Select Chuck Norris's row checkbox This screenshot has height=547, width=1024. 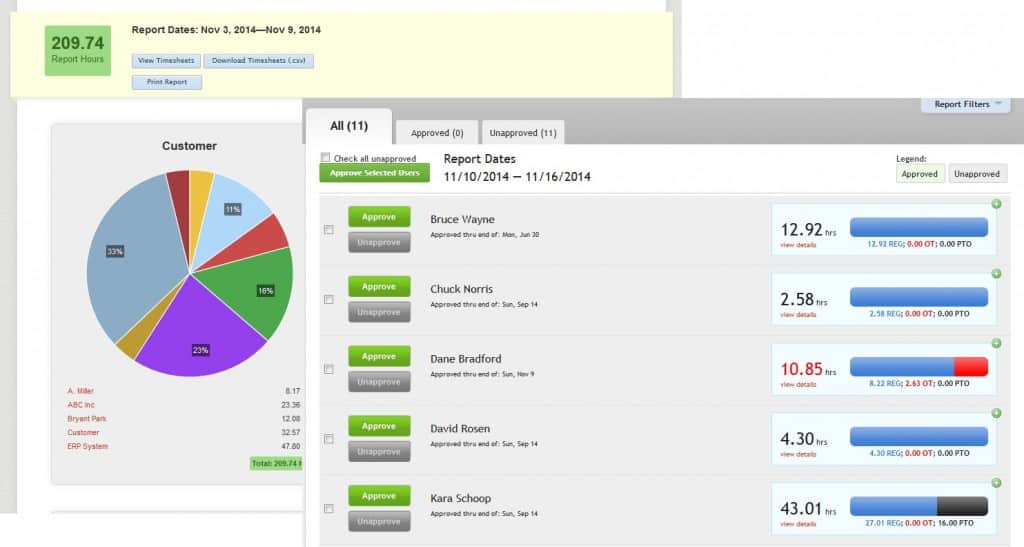[x=328, y=300]
